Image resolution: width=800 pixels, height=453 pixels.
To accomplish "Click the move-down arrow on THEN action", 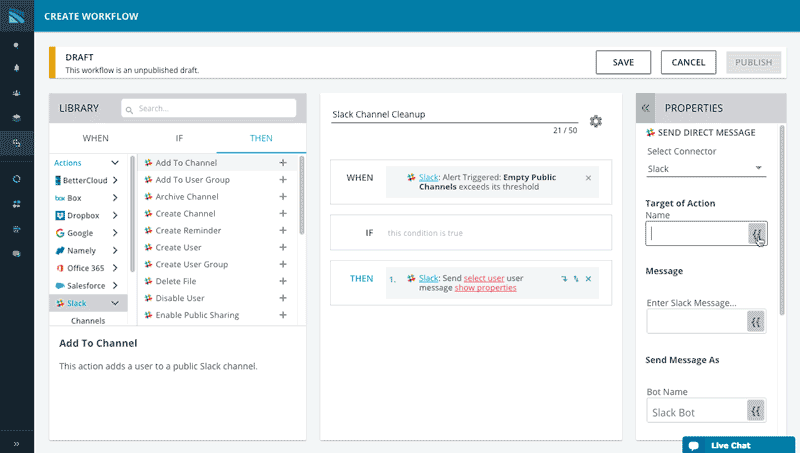I will click(564, 279).
